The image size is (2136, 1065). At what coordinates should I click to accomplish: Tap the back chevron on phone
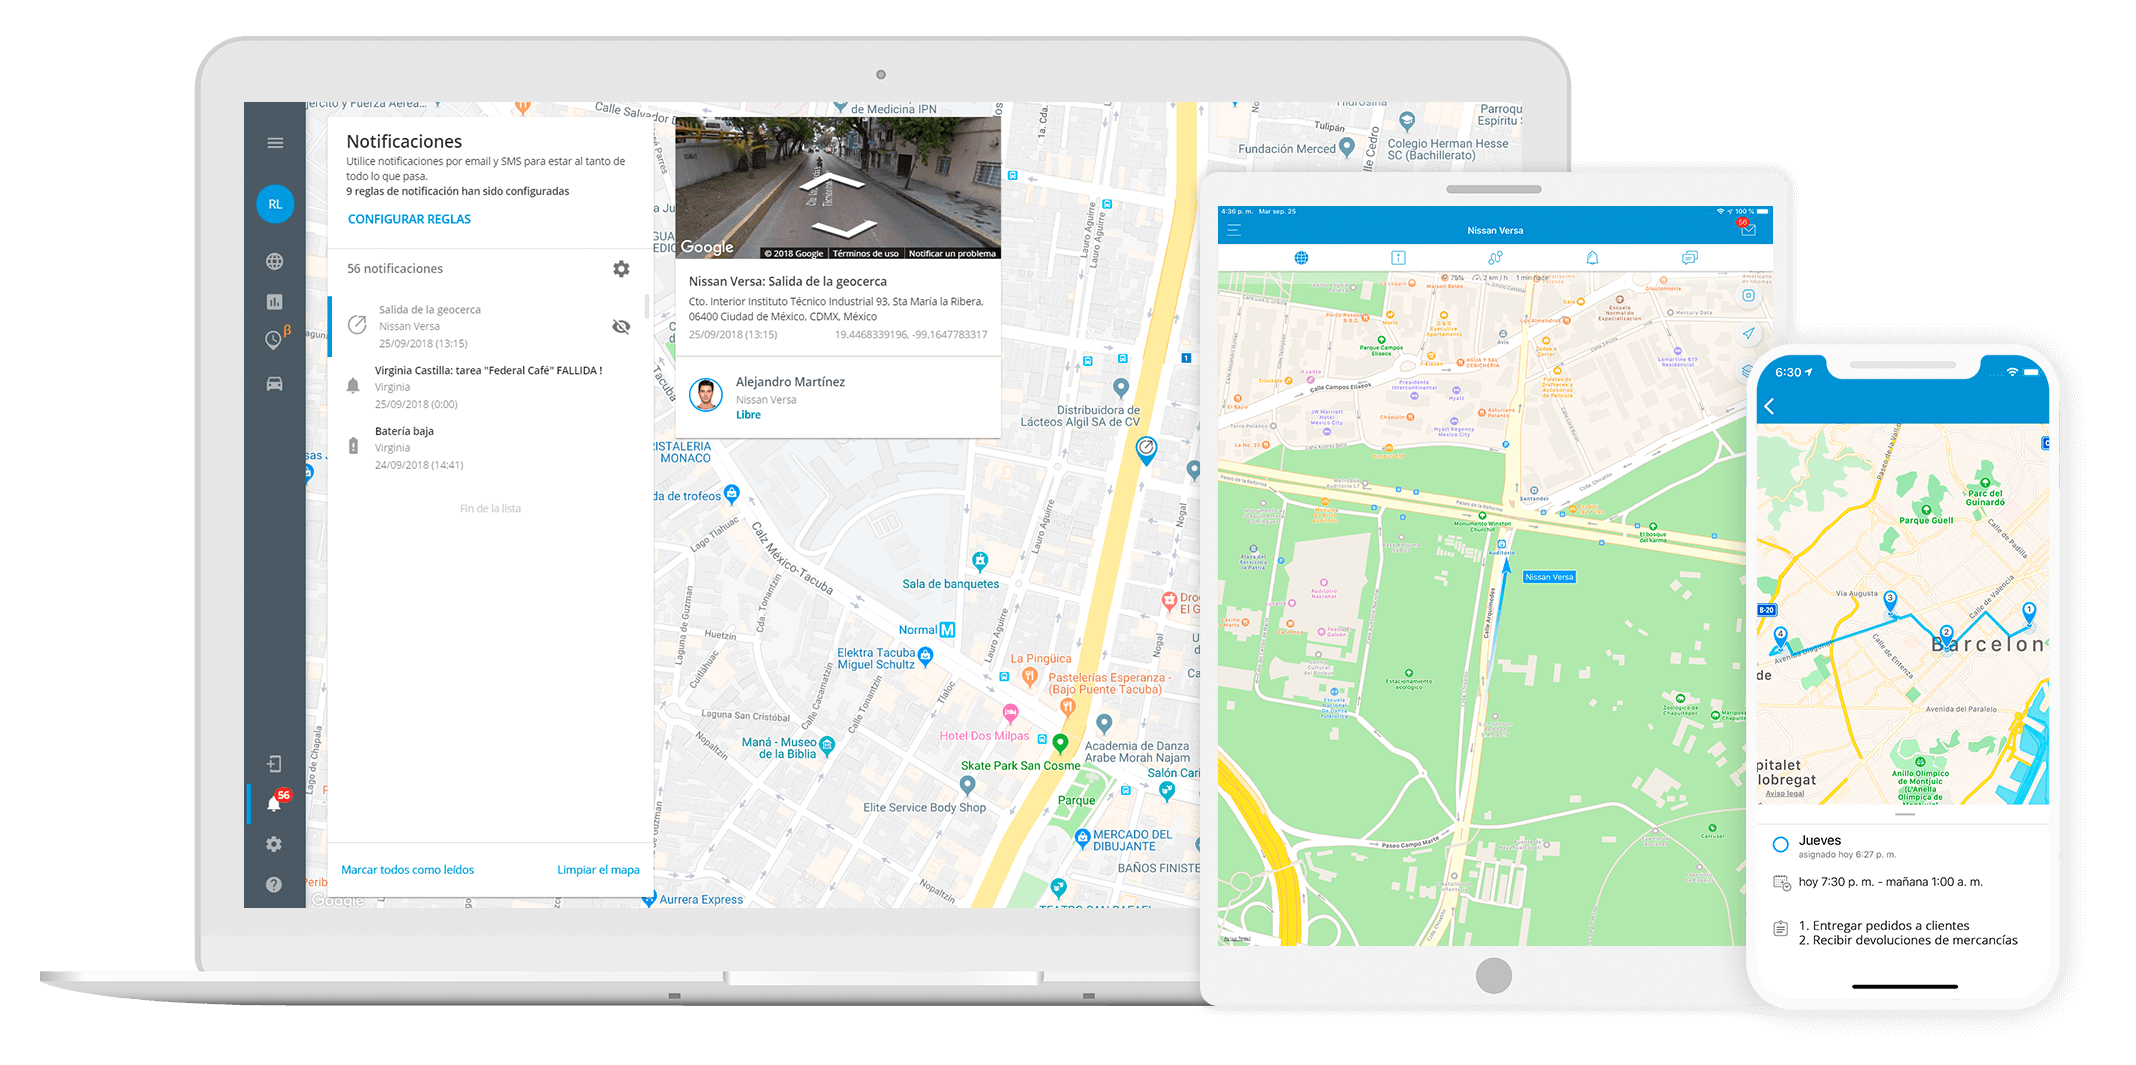pos(1769,406)
